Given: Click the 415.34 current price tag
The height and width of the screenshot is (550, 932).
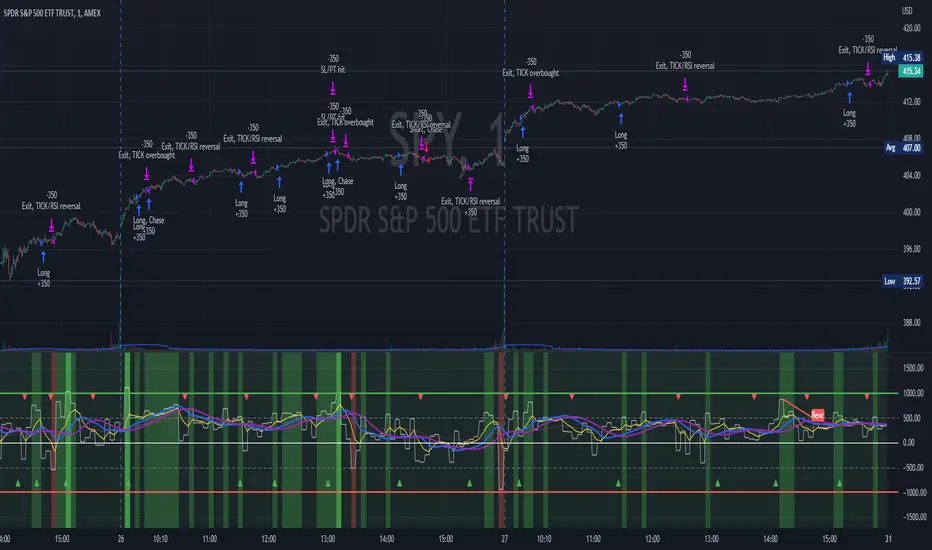Looking at the screenshot, I should tap(911, 71).
